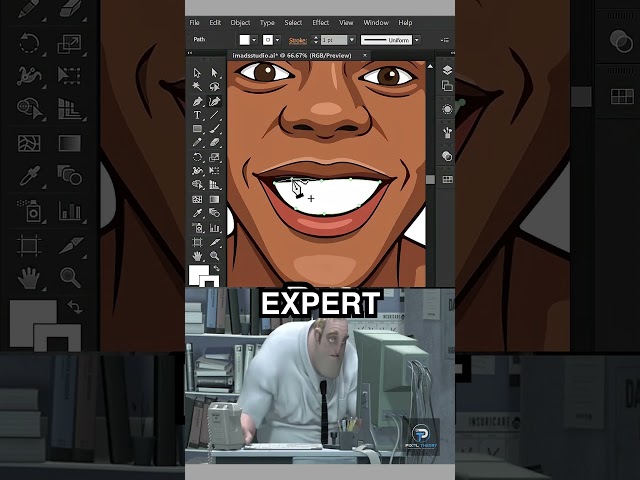Screen dimensions: 640x480
Task: Click the control bar fill color swatch
Action: pos(244,40)
